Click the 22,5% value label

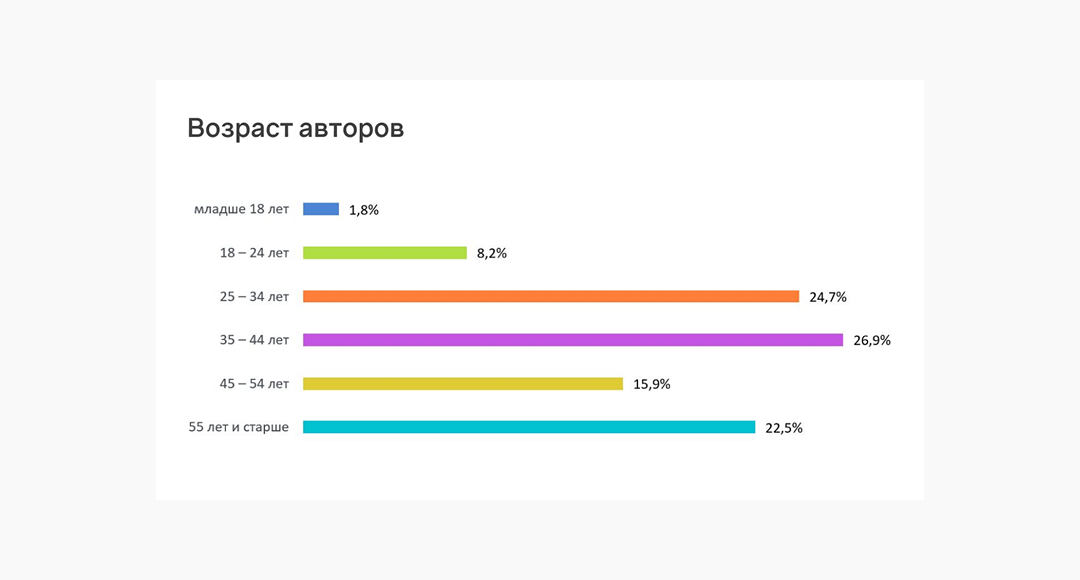(x=784, y=428)
